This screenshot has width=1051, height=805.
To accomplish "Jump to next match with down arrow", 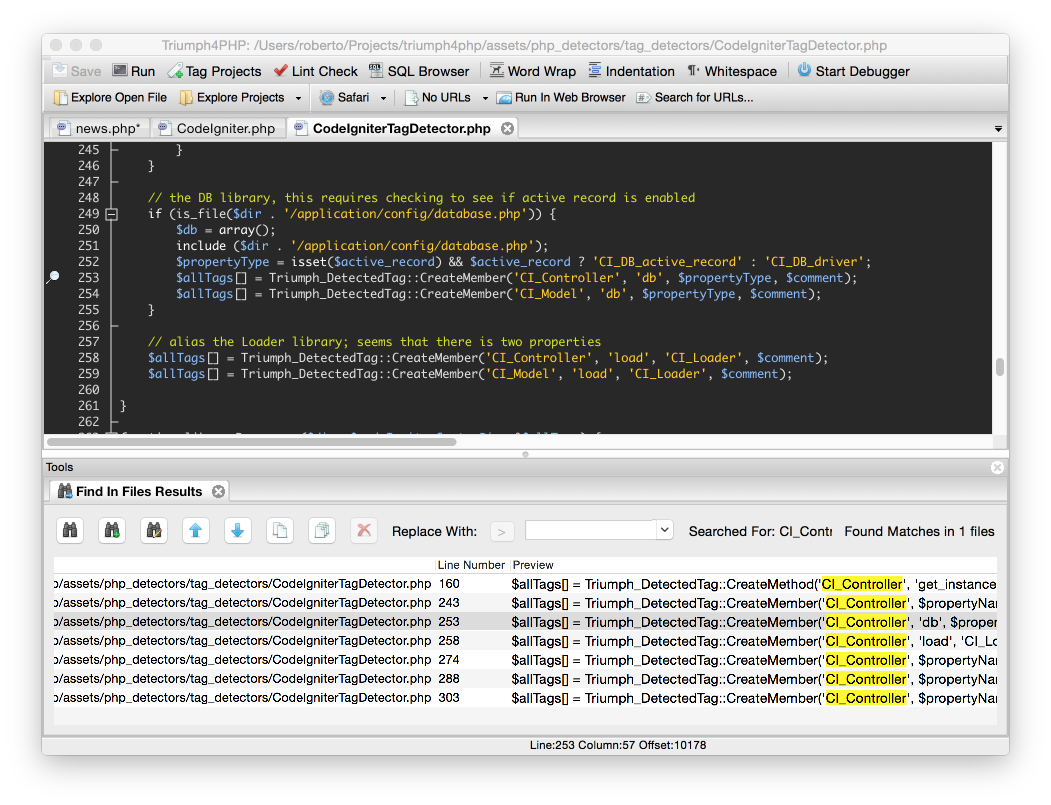I will pos(238,531).
